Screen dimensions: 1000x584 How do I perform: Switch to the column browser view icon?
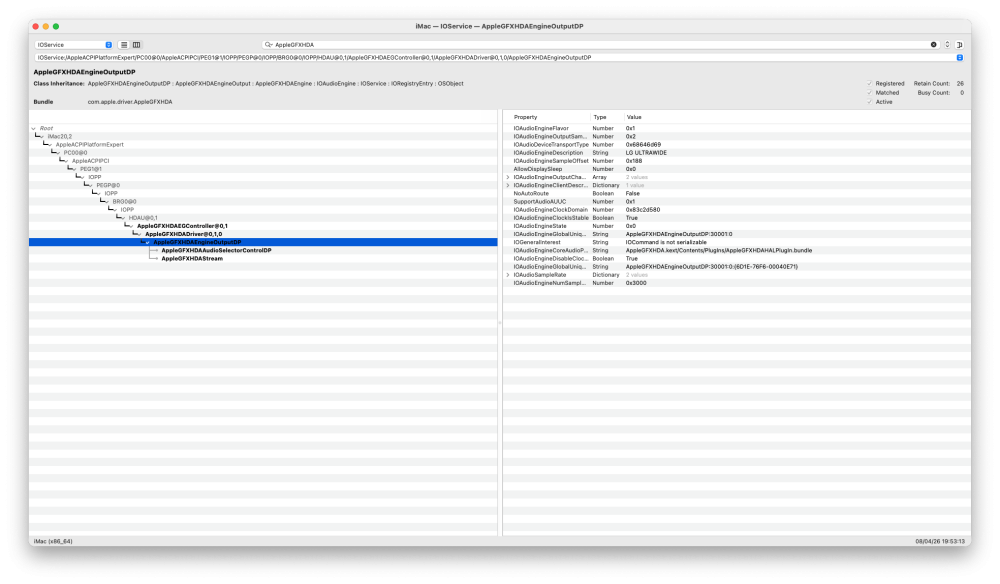point(136,45)
